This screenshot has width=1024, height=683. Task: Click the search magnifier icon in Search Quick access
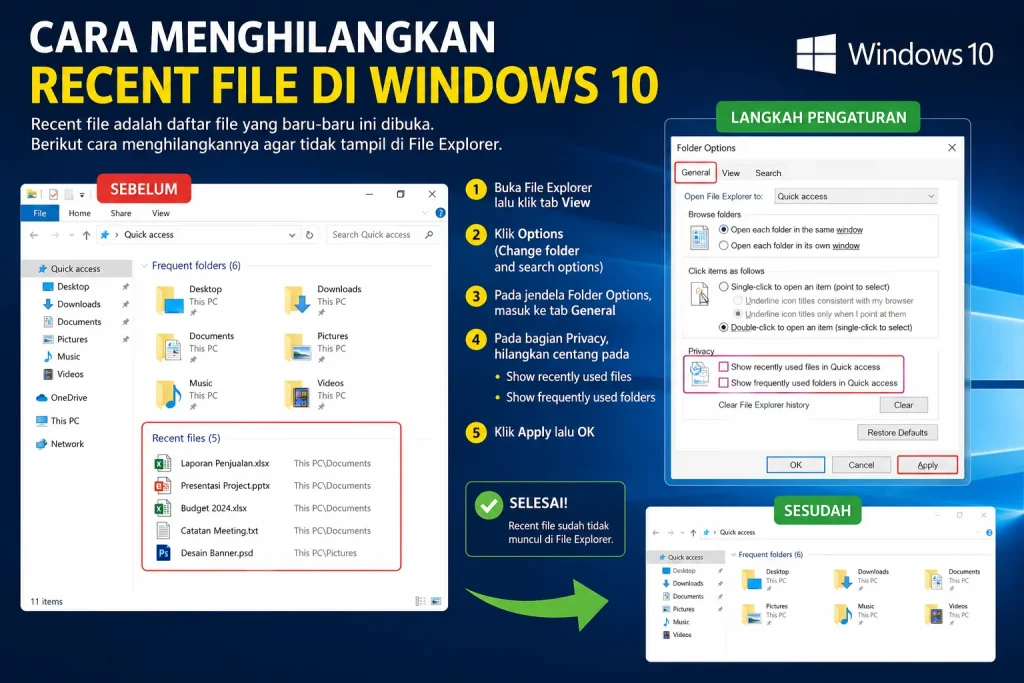click(429, 234)
